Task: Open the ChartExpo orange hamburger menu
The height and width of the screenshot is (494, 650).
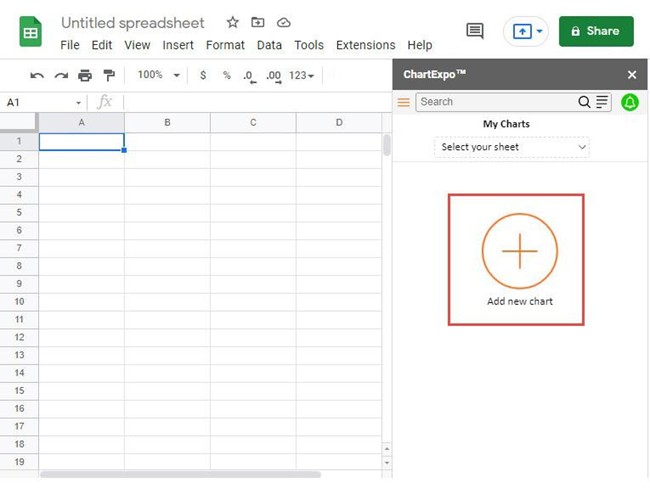Action: 403,102
